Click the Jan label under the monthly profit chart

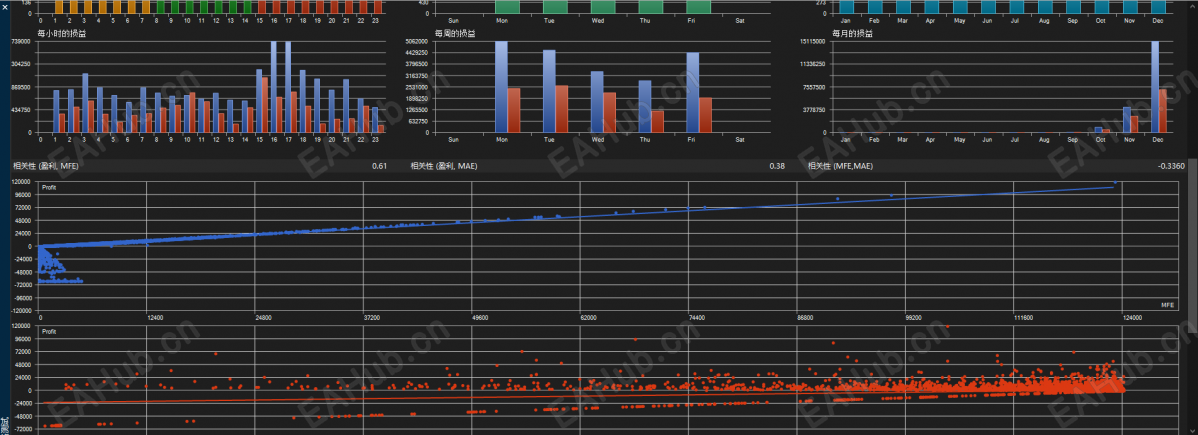click(845, 139)
